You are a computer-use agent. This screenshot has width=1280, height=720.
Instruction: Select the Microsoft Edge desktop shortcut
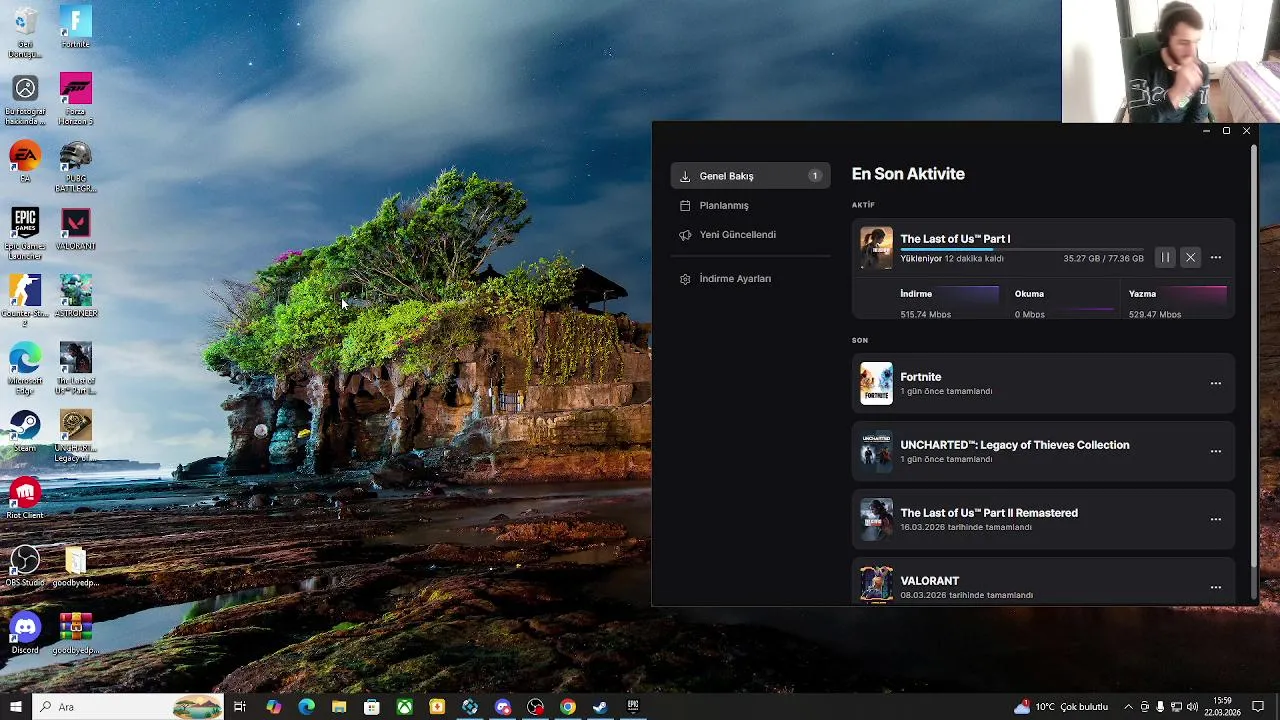point(25,368)
